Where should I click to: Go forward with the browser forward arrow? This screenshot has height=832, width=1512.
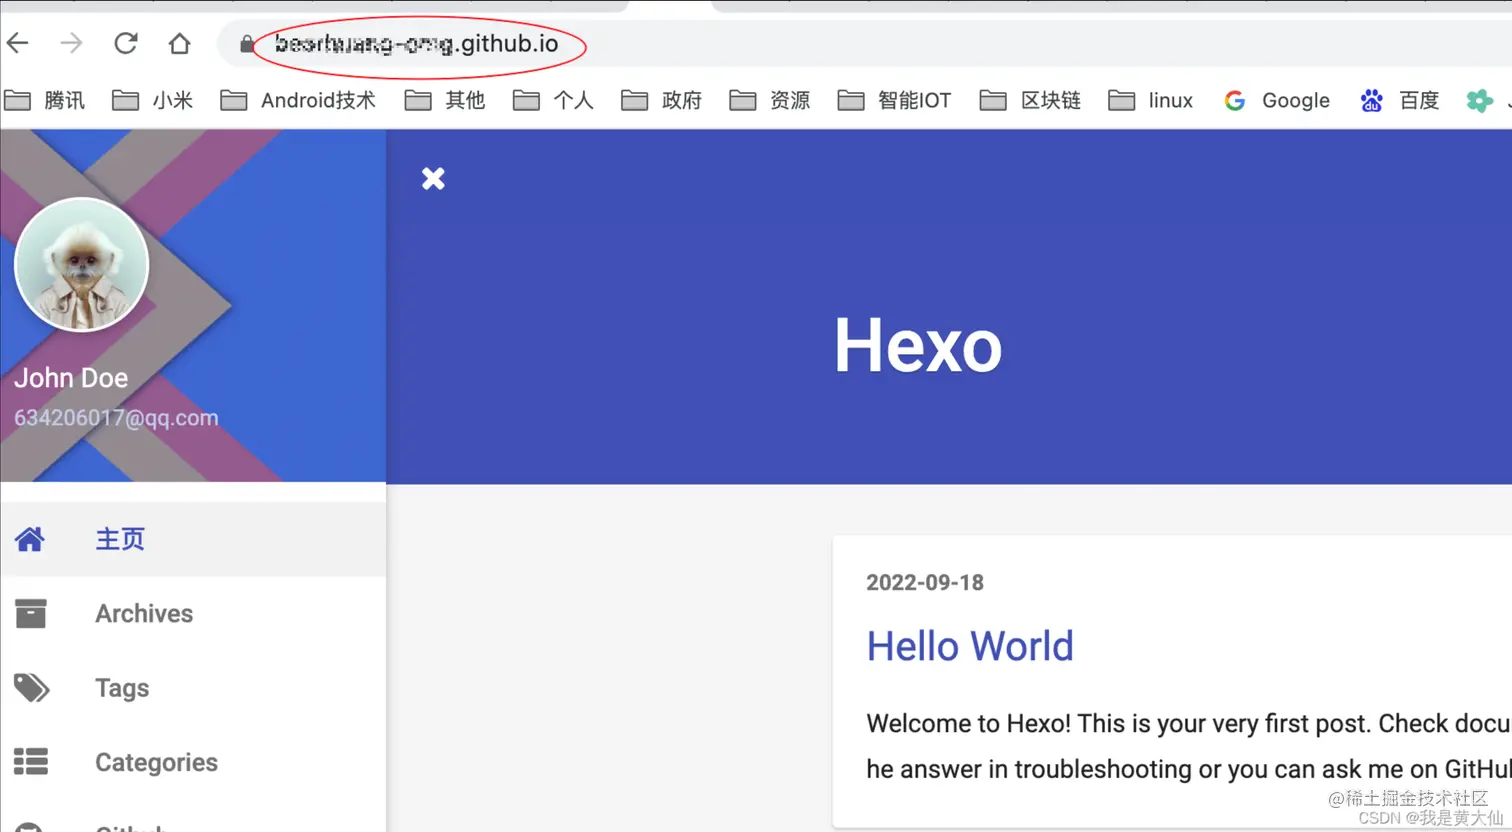71,43
